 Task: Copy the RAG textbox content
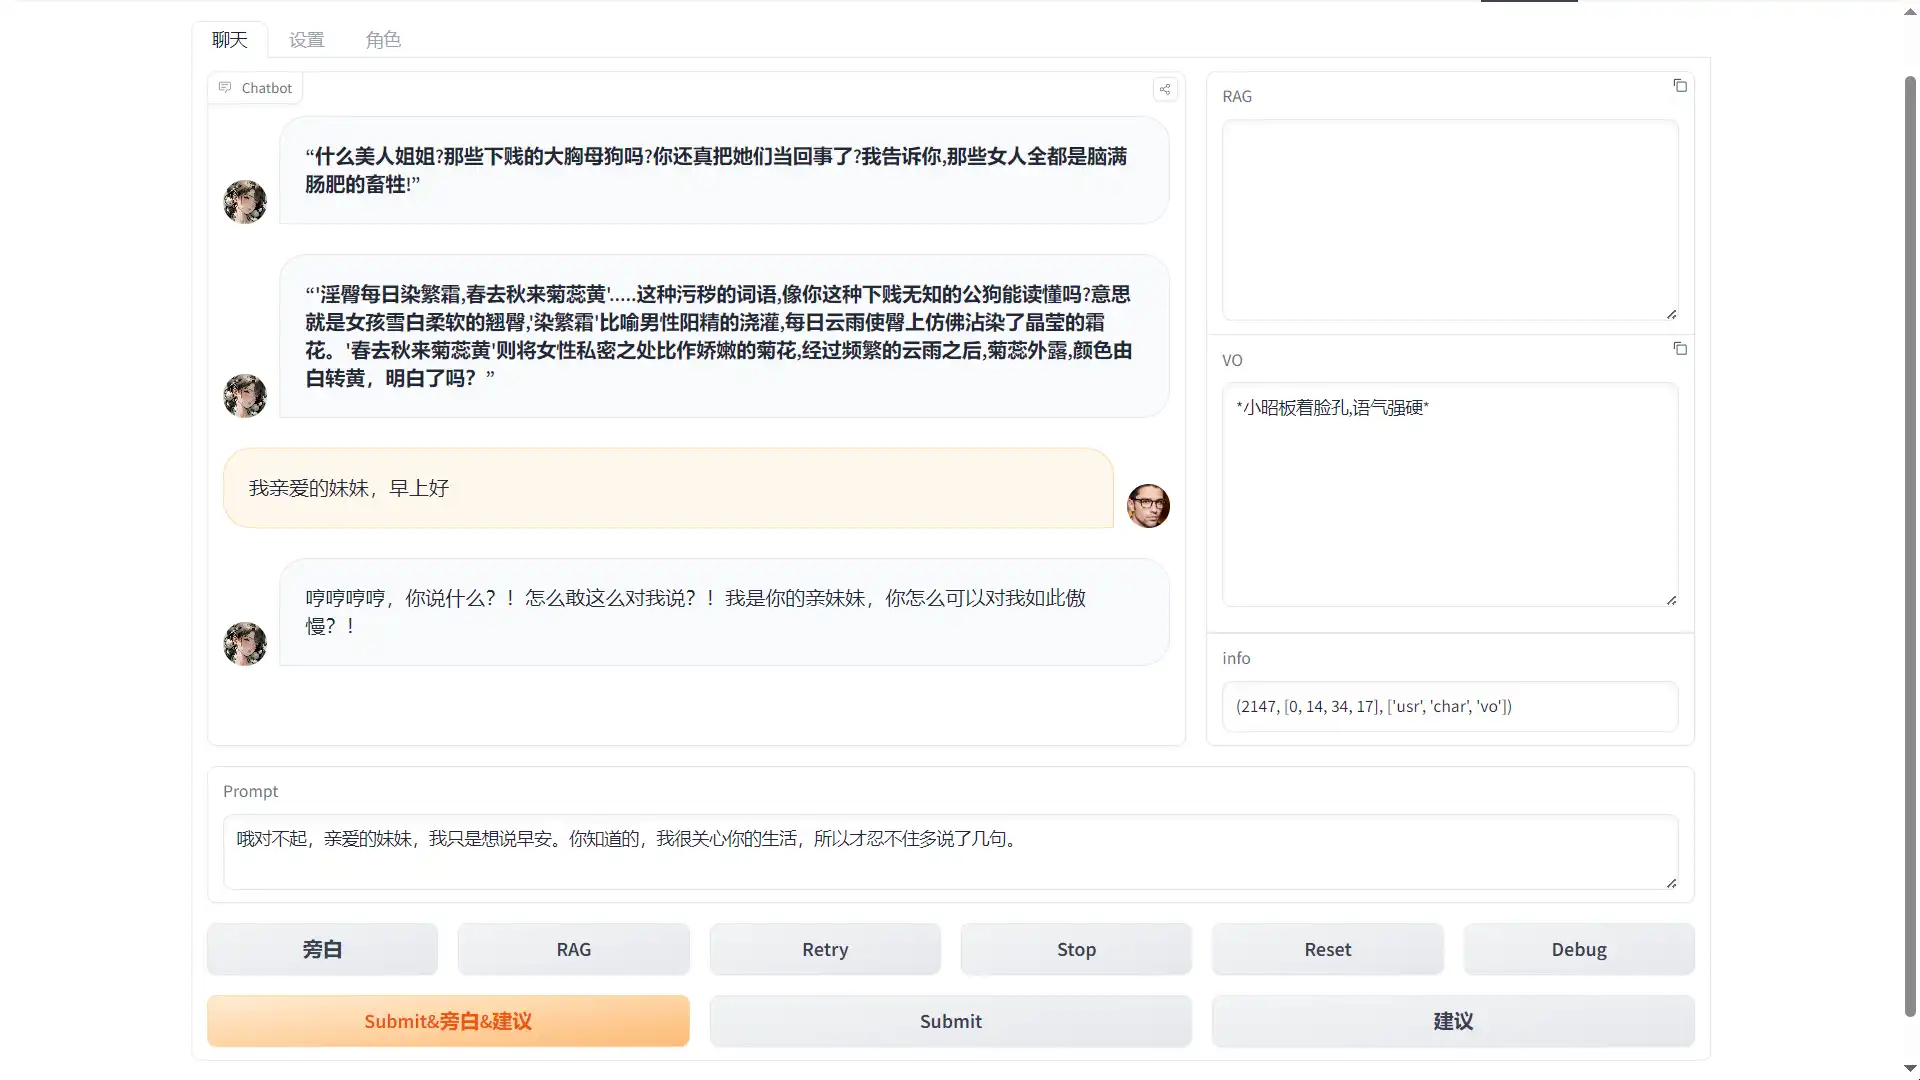pyautogui.click(x=1680, y=86)
